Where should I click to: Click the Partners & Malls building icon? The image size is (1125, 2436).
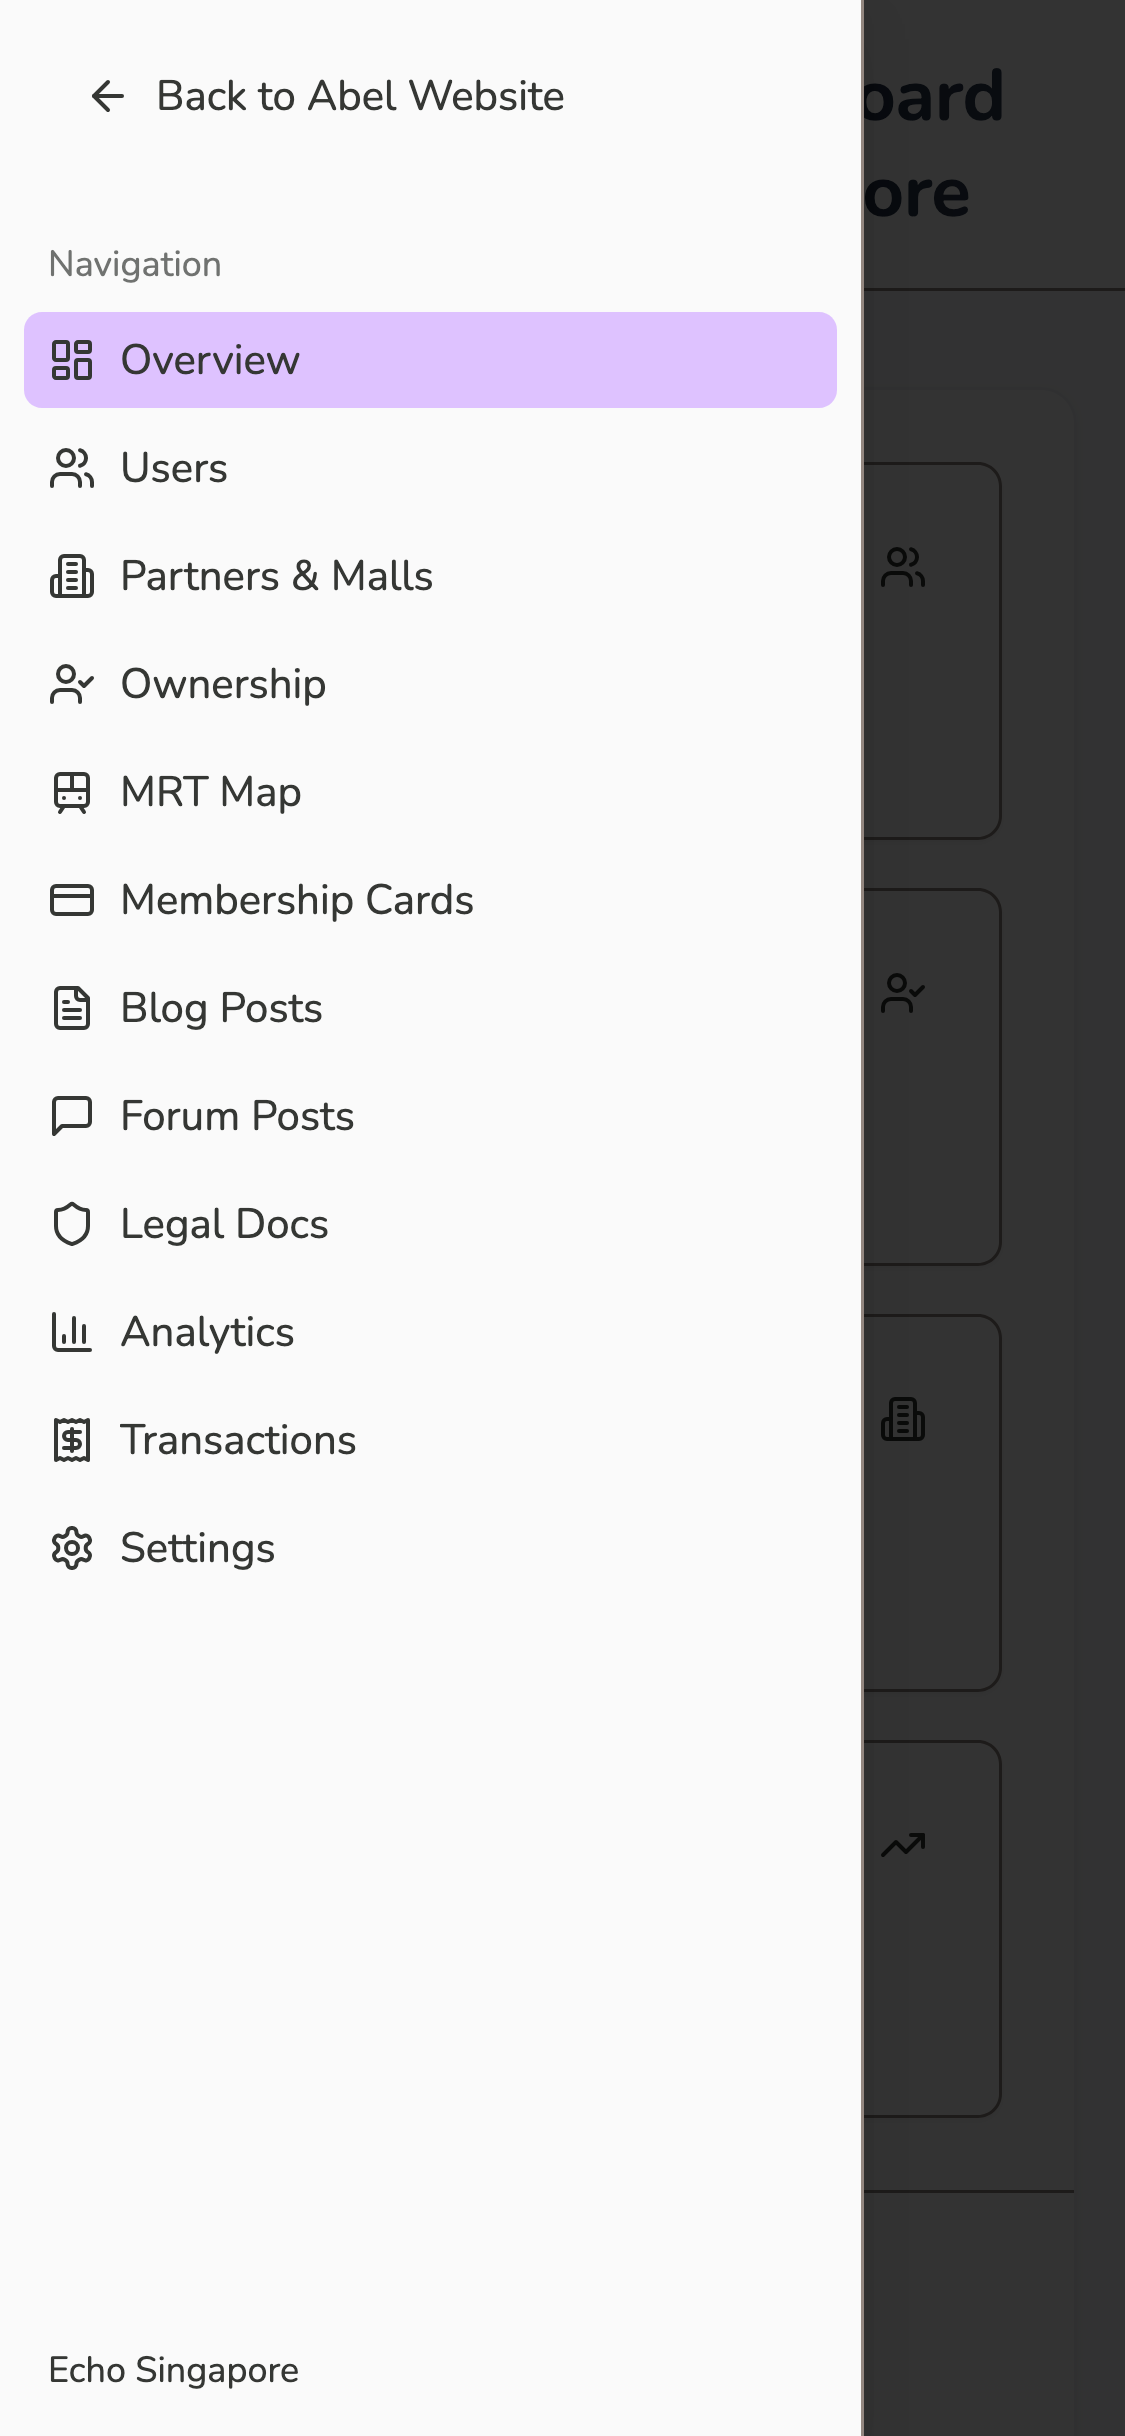click(72, 576)
